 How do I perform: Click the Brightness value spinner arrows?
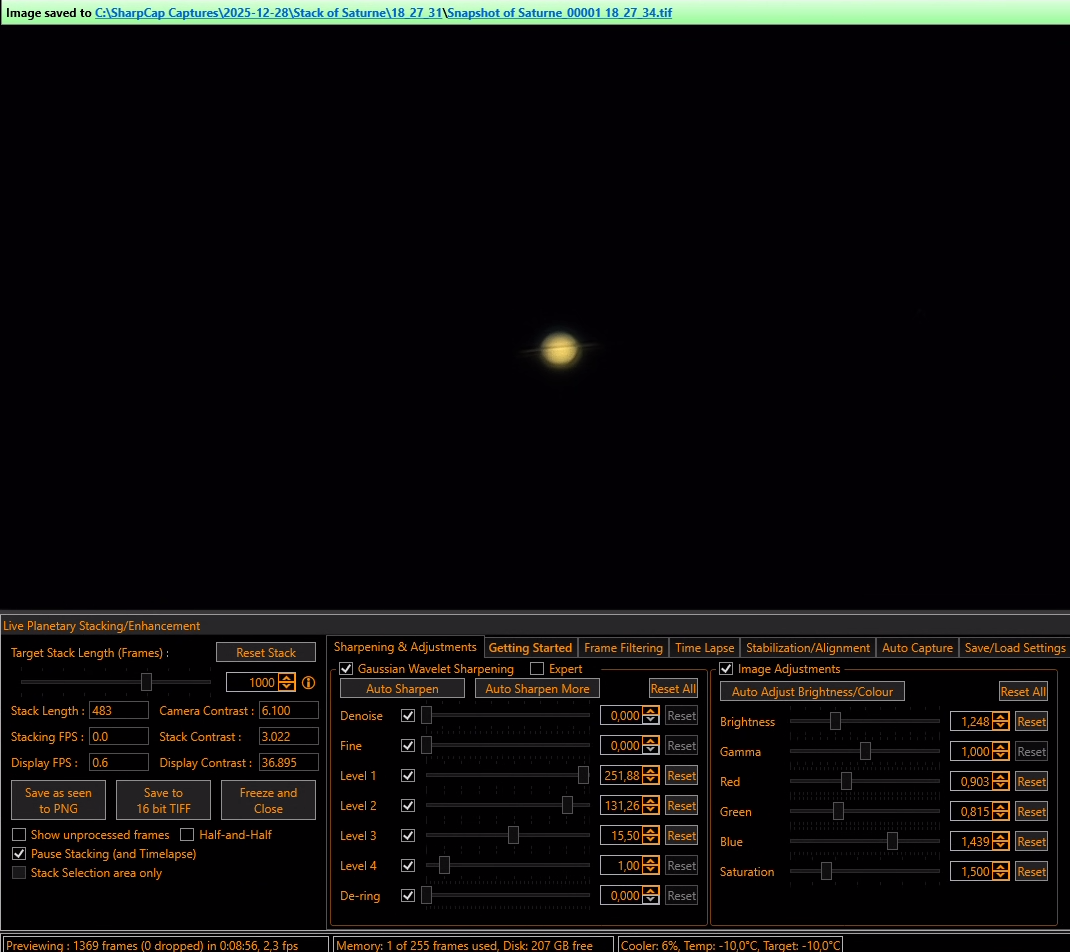1000,721
